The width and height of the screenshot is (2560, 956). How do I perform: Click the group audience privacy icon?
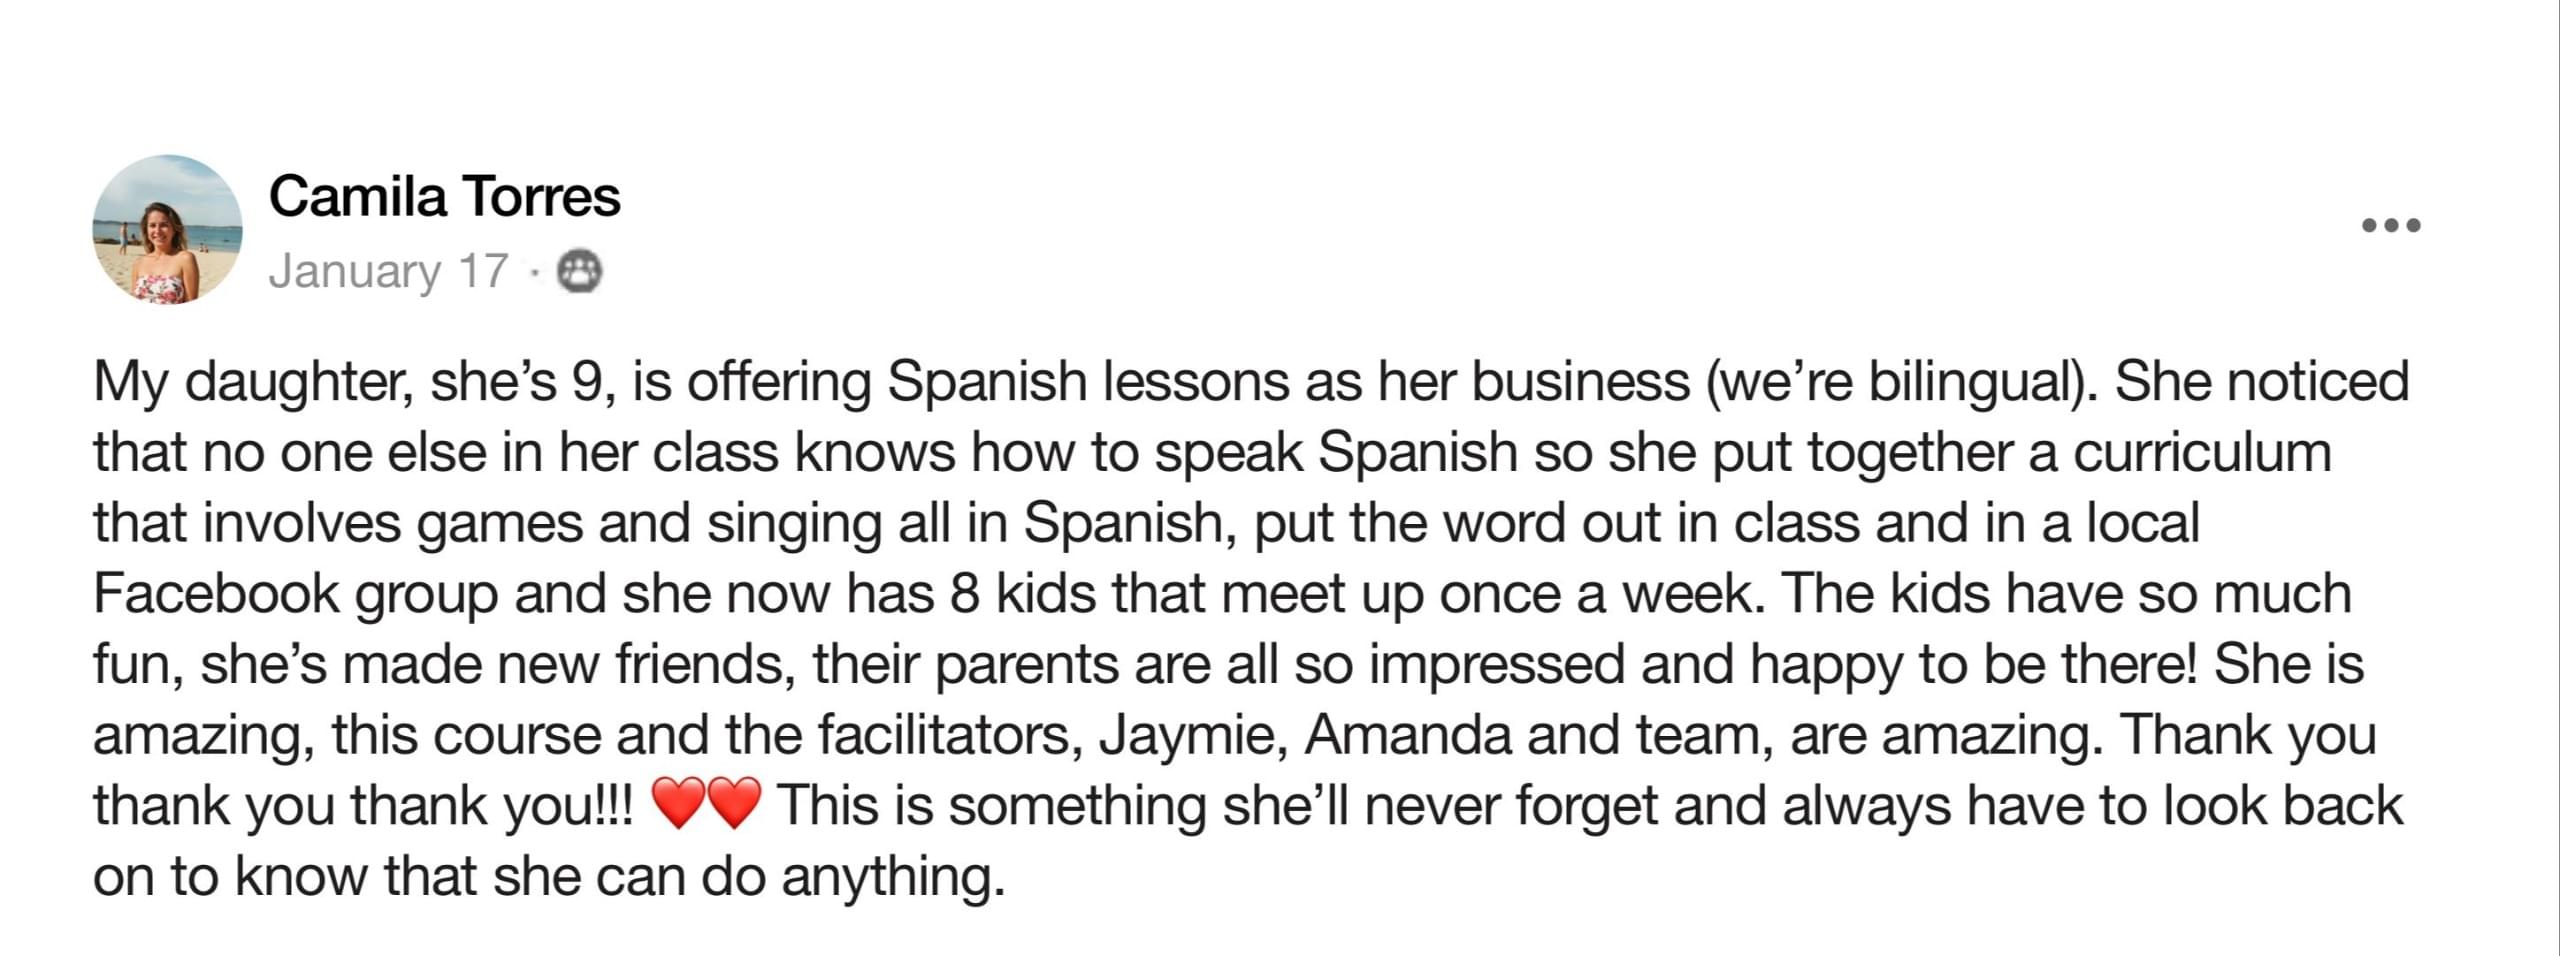579,271
